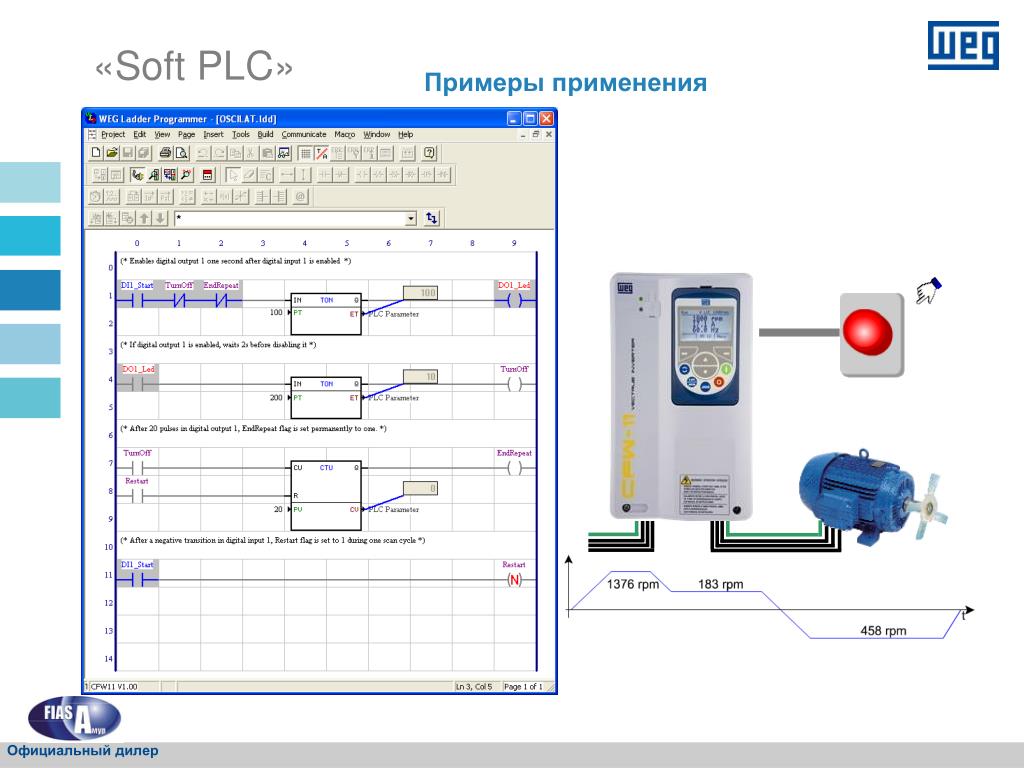Open the Insert menu
1024x768 pixels.
pos(214,135)
